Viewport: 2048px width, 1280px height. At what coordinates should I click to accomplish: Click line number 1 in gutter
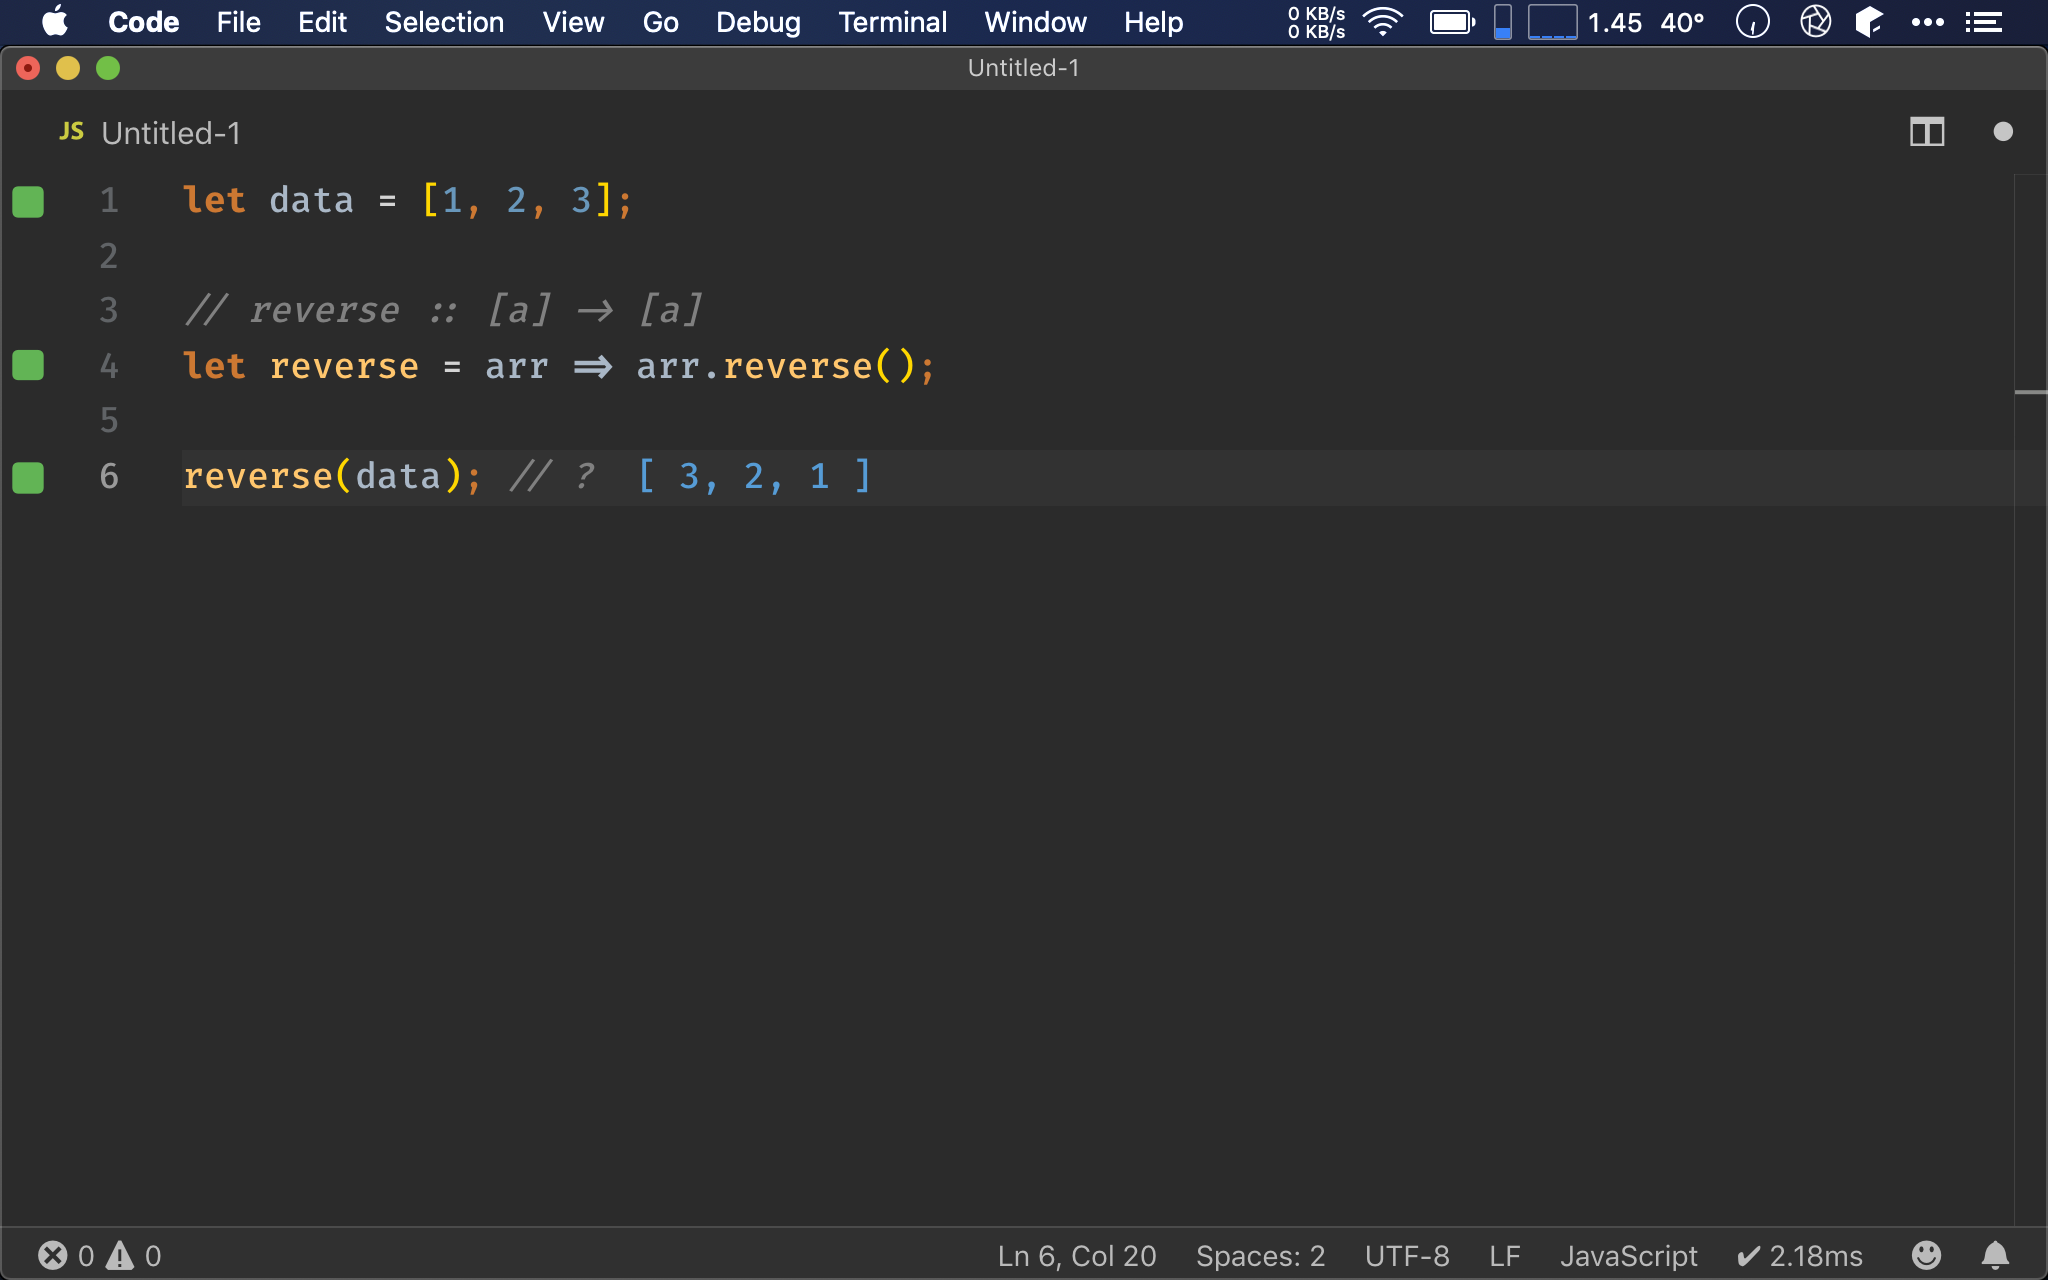[109, 201]
